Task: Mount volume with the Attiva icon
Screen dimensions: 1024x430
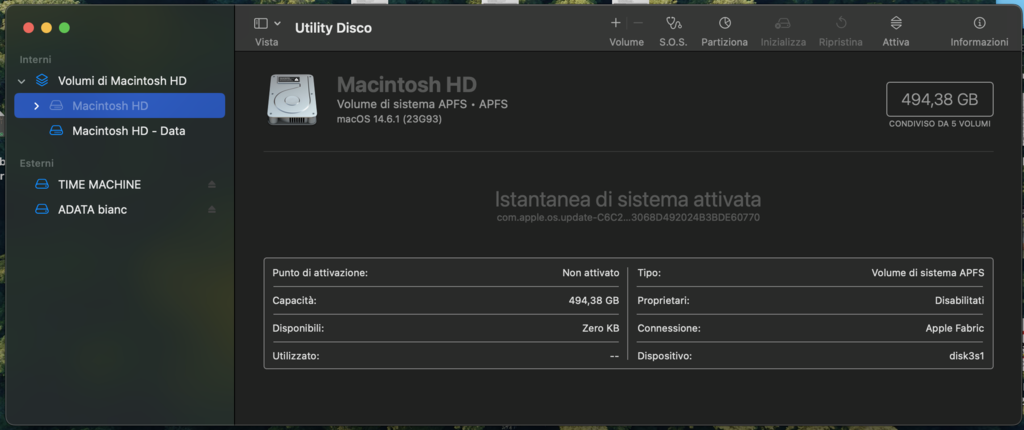Action: (896, 23)
